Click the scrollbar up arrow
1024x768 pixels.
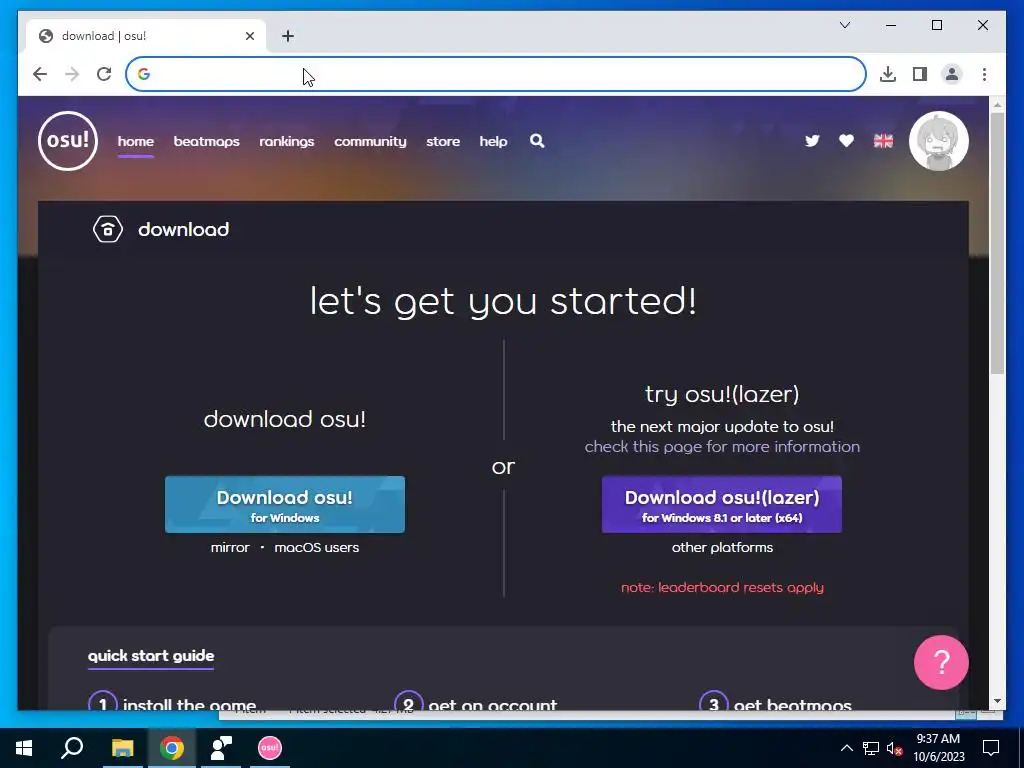997,104
